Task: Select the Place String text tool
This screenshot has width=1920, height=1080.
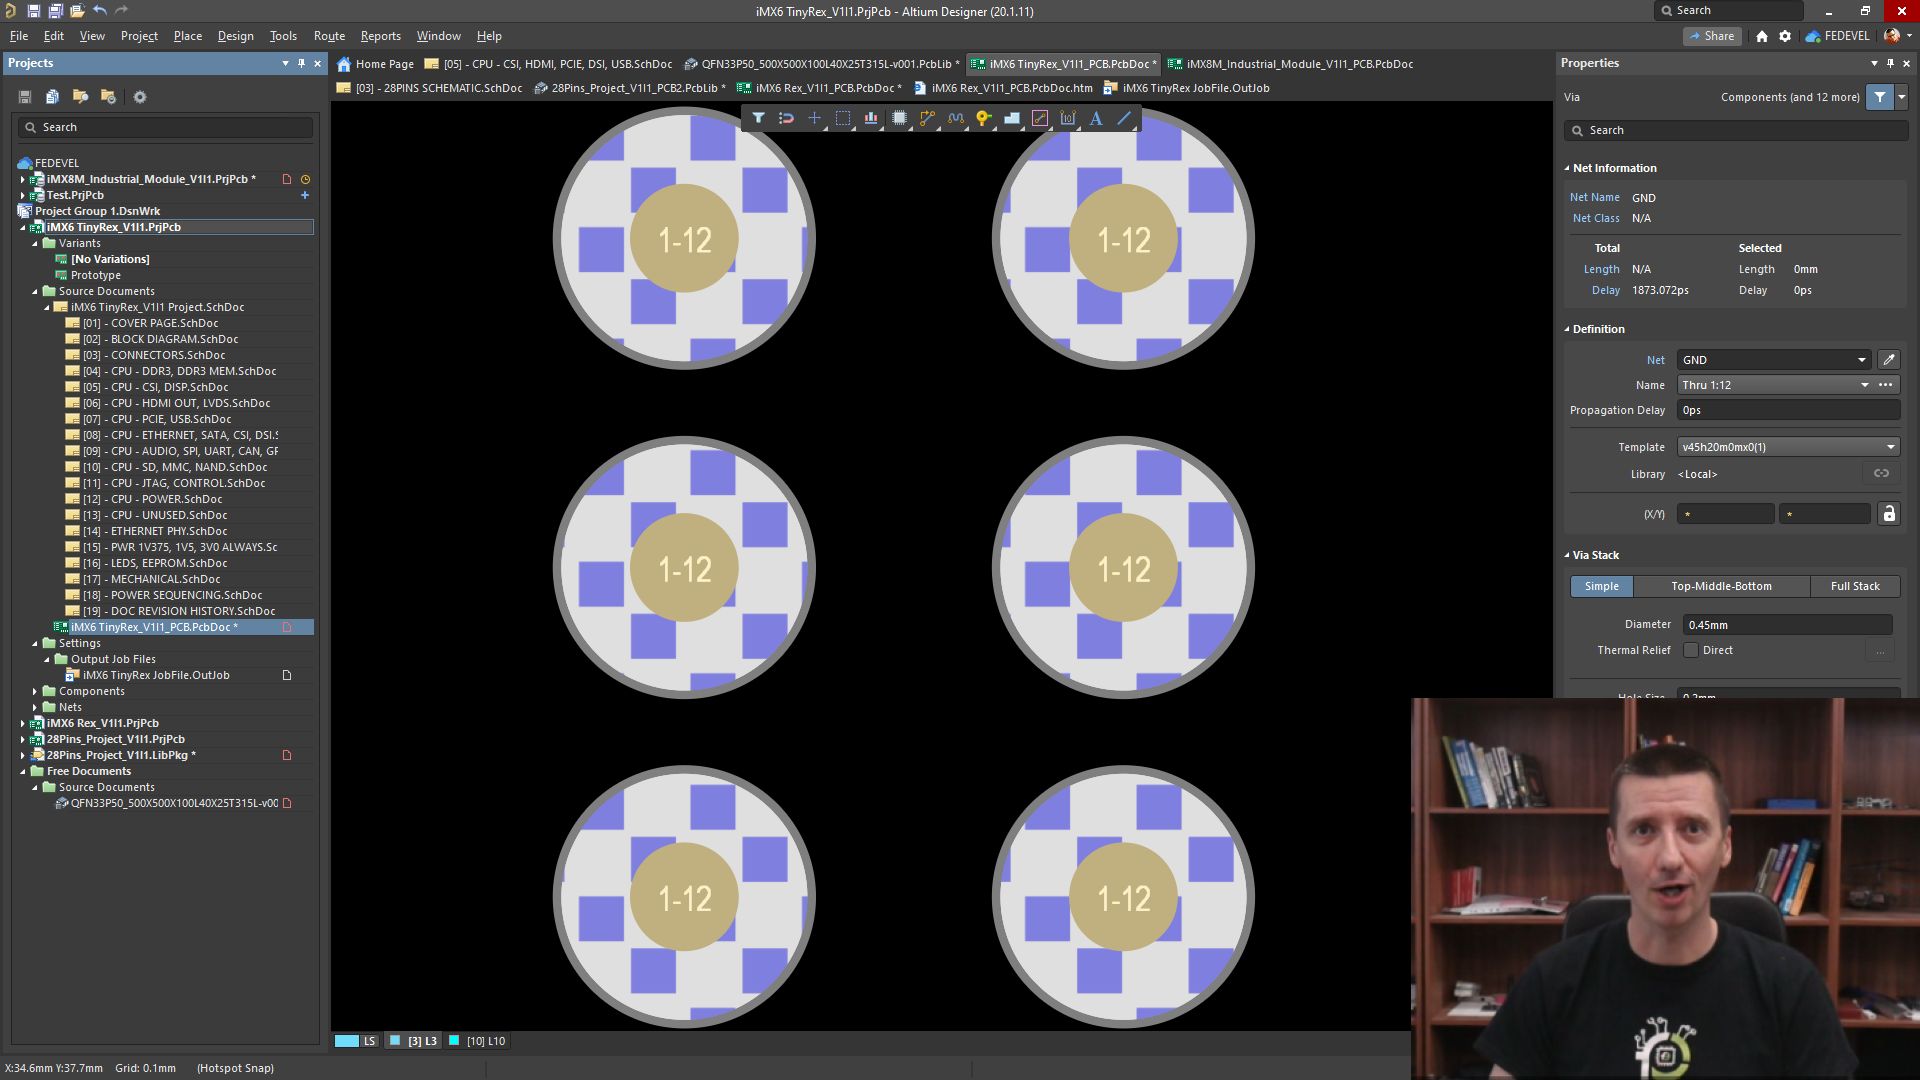Action: (x=1096, y=118)
